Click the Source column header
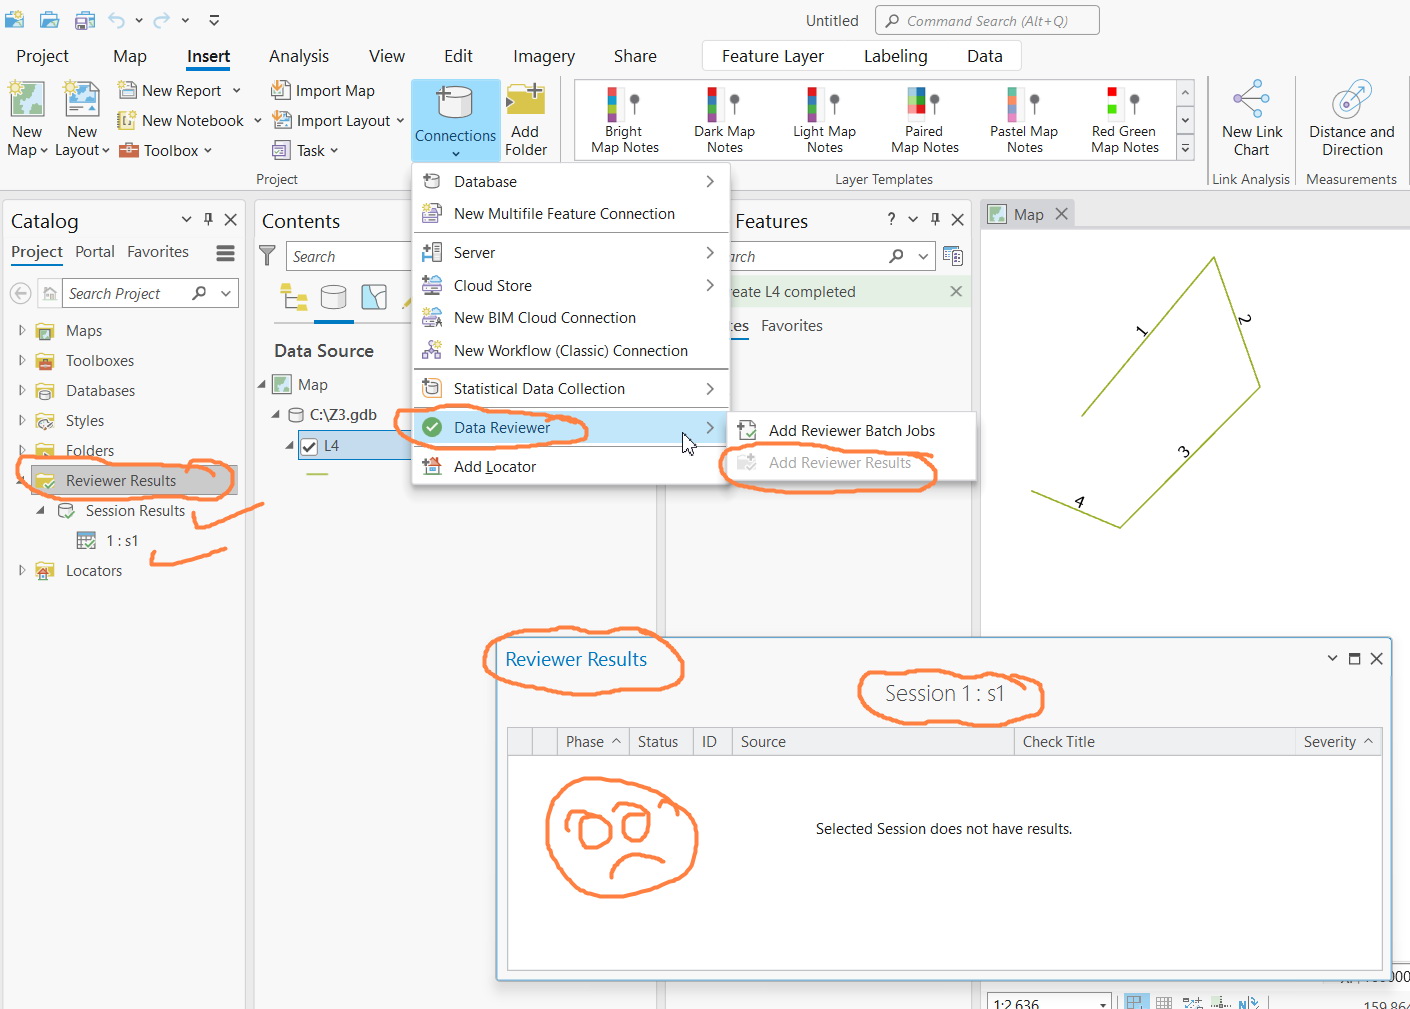This screenshot has width=1410, height=1009. click(x=873, y=741)
